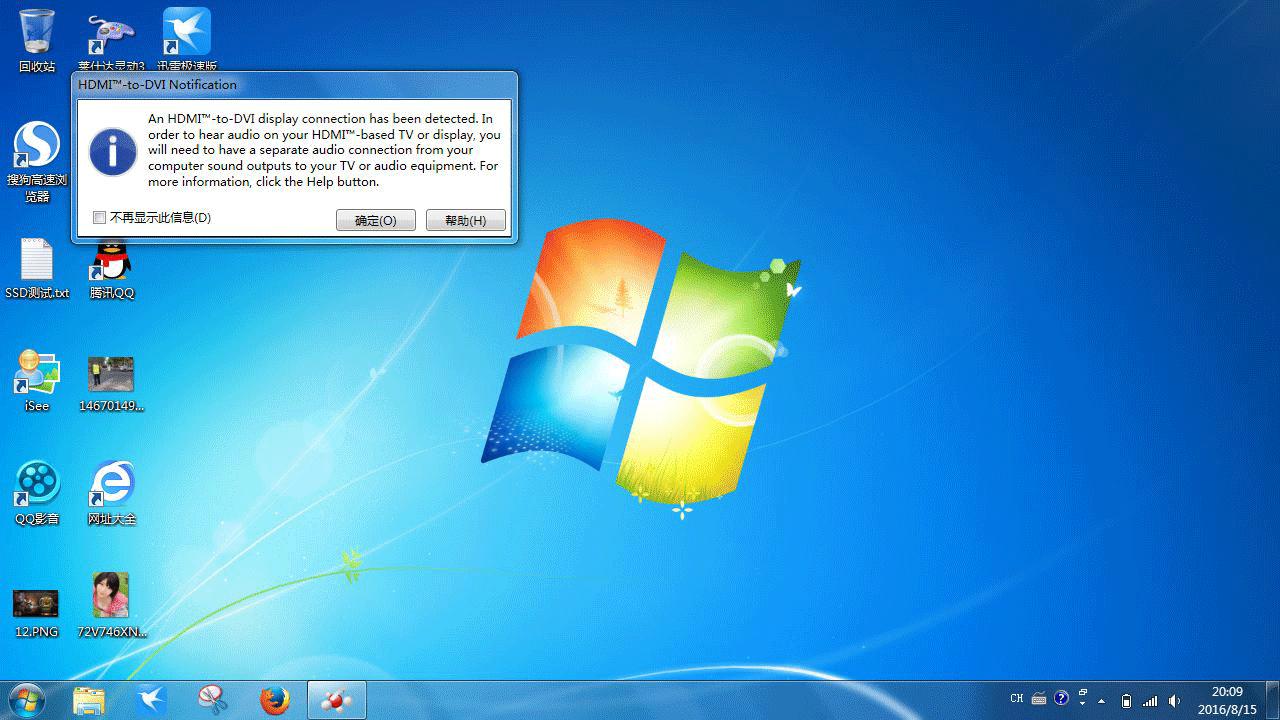The image size is (1280, 720).
Task: Click the 20:09 clock and date
Action: point(1227,700)
